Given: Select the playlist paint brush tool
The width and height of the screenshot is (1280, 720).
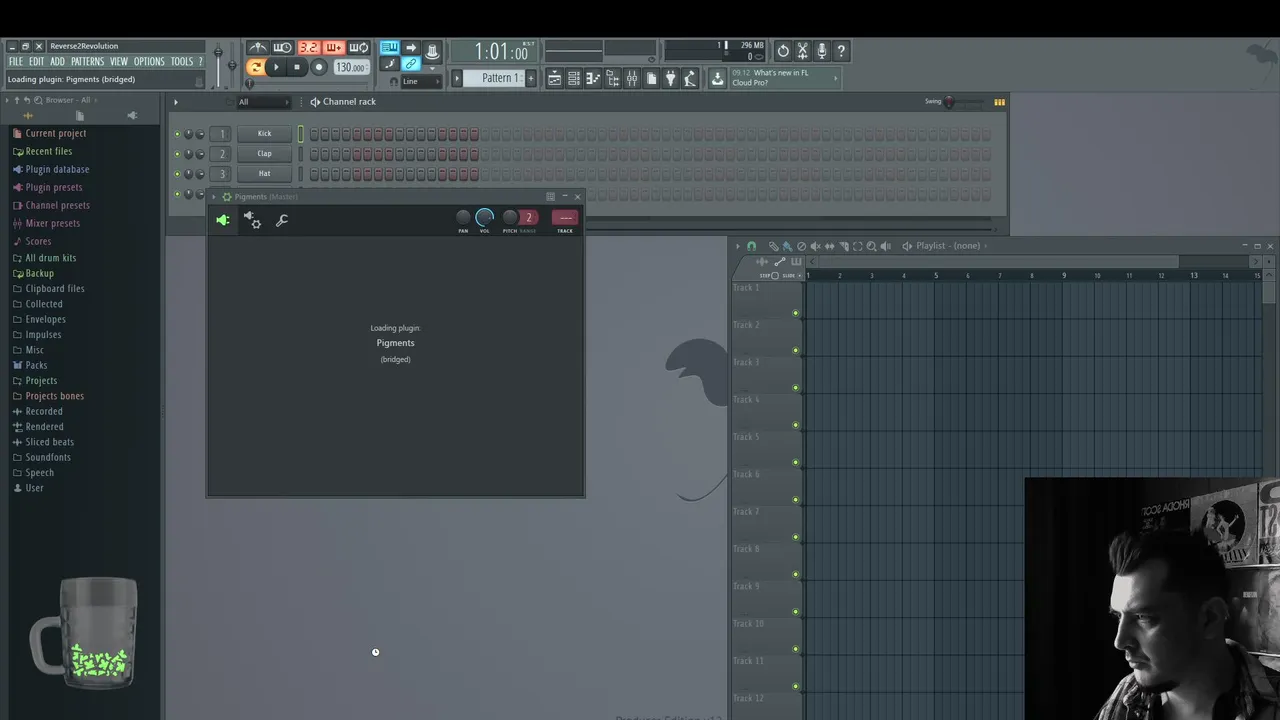Looking at the screenshot, I should (787, 246).
